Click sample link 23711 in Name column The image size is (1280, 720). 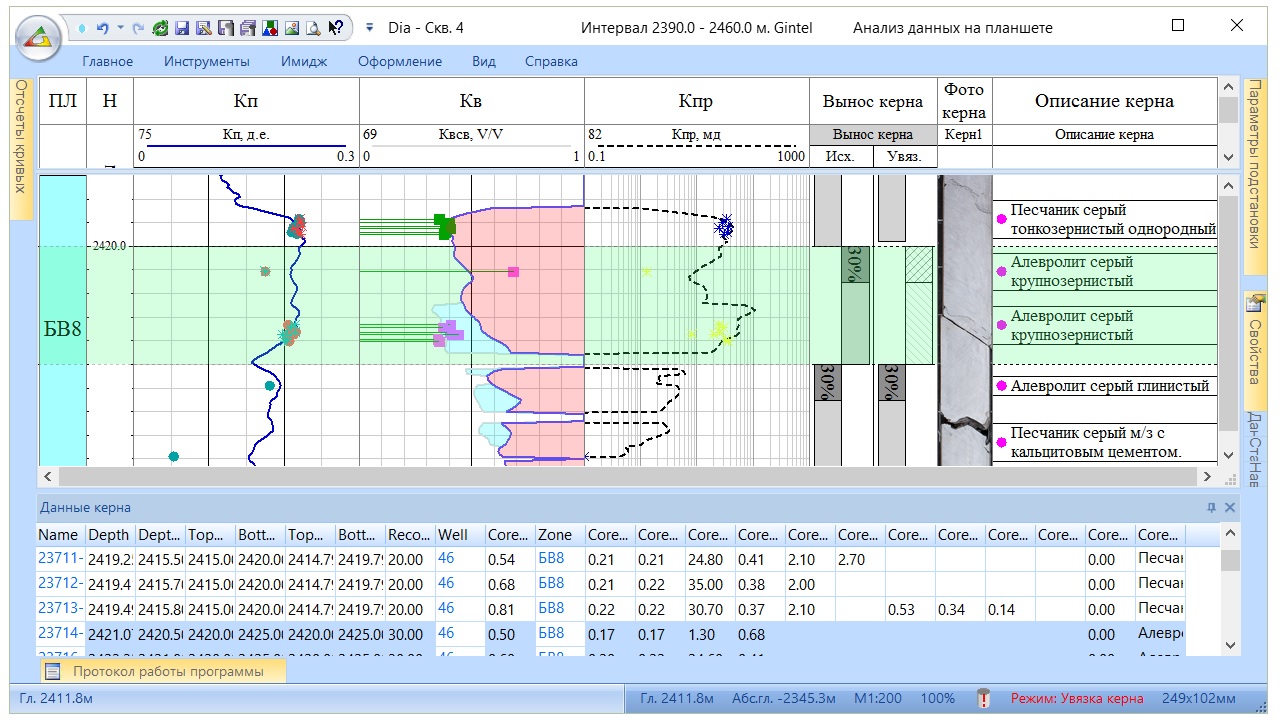pyautogui.click(x=58, y=560)
